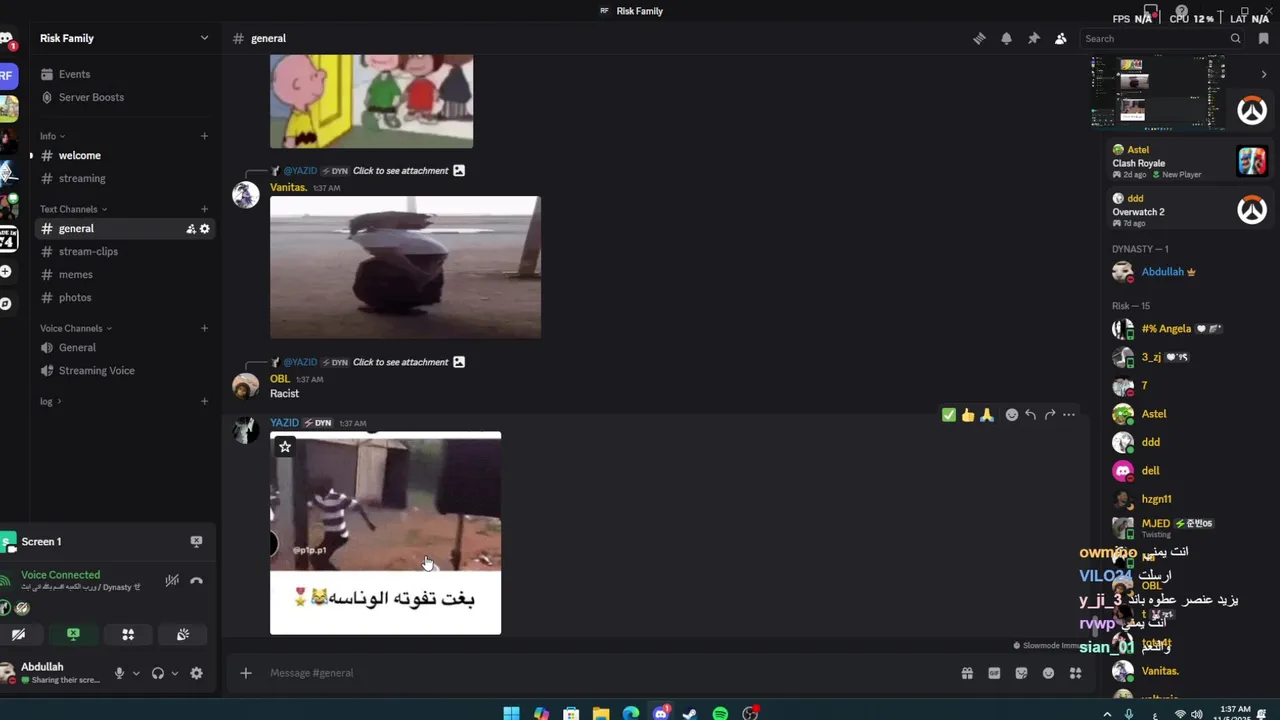1280x720 pixels.
Task: Collapse the Text Channels category
Action: coord(73,209)
